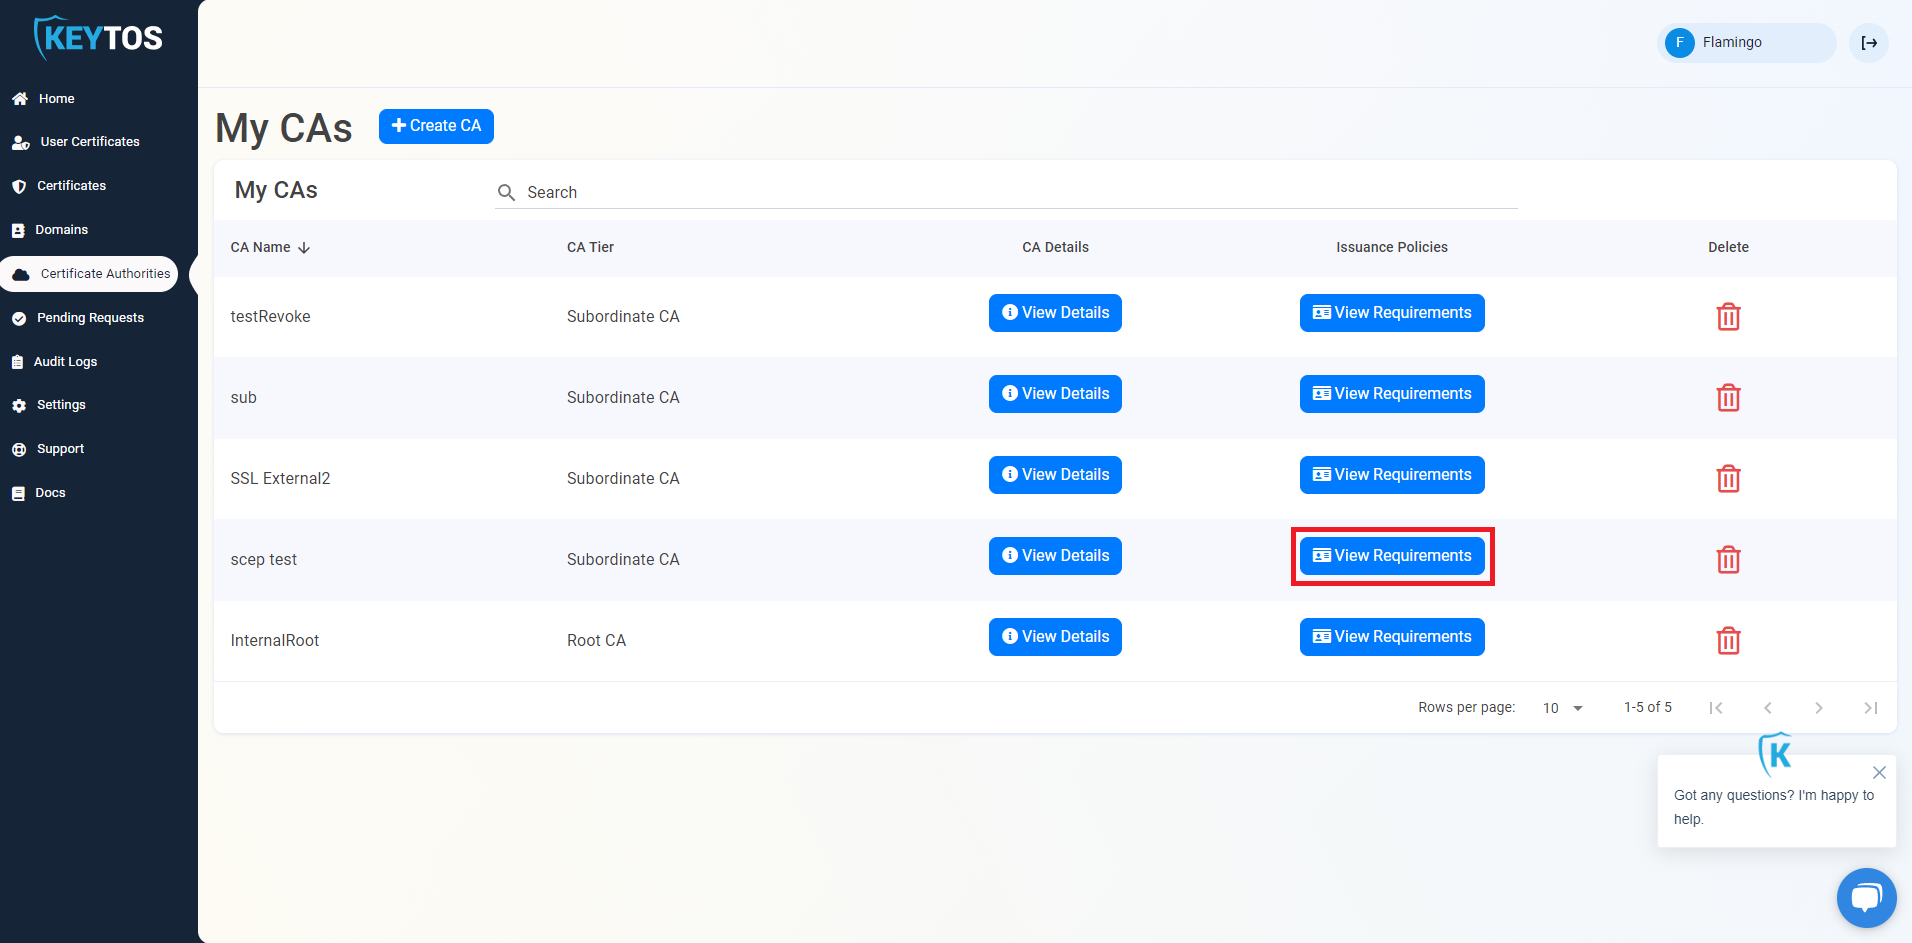Viewport: 1912px width, 943px height.
Task: Open the Flamingo user profile
Action: click(1746, 43)
